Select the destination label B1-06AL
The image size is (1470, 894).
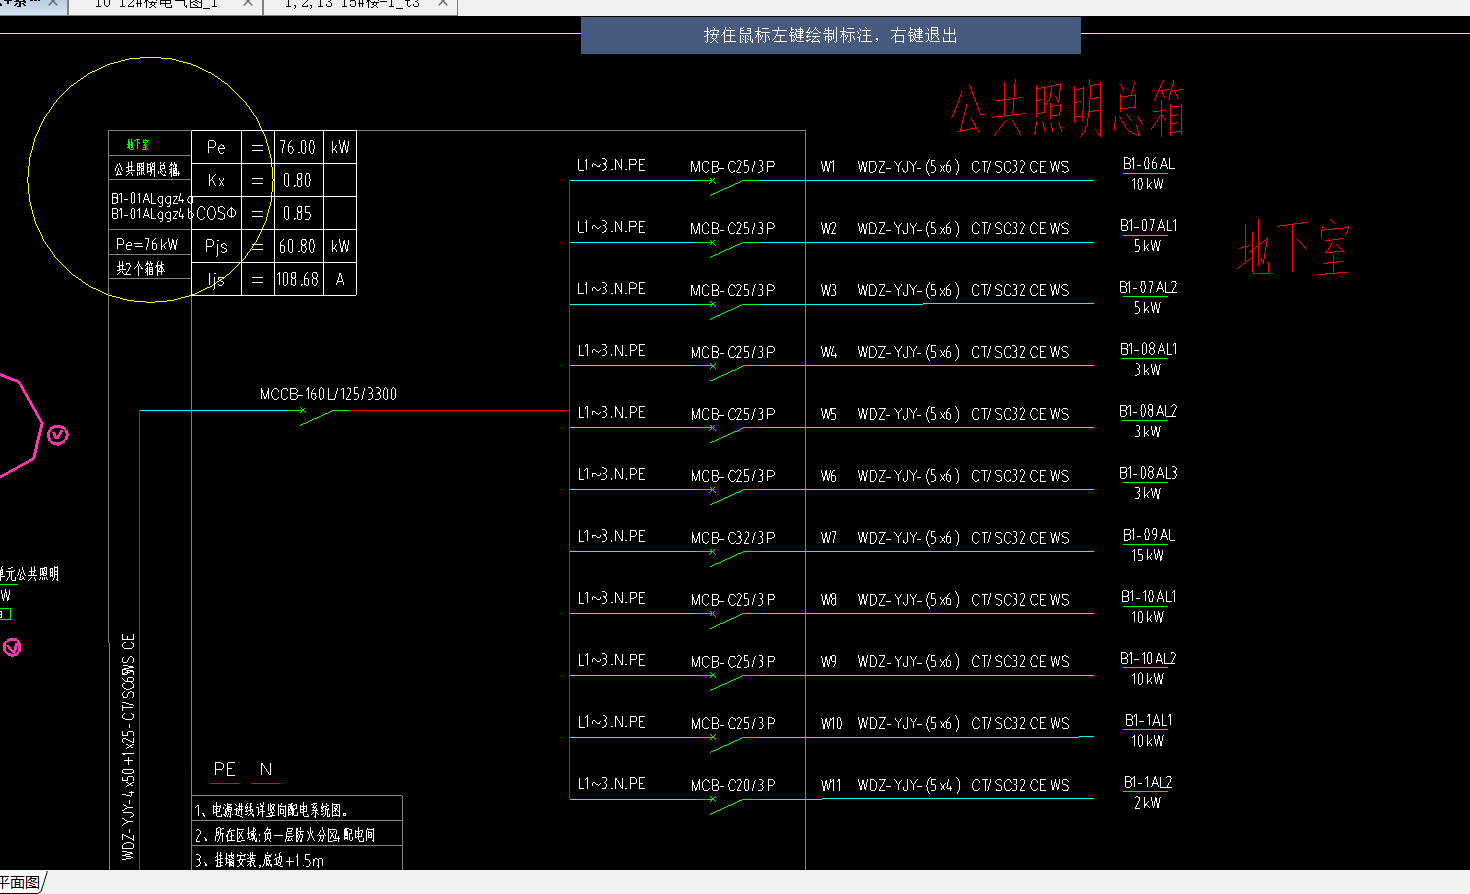[1148, 164]
